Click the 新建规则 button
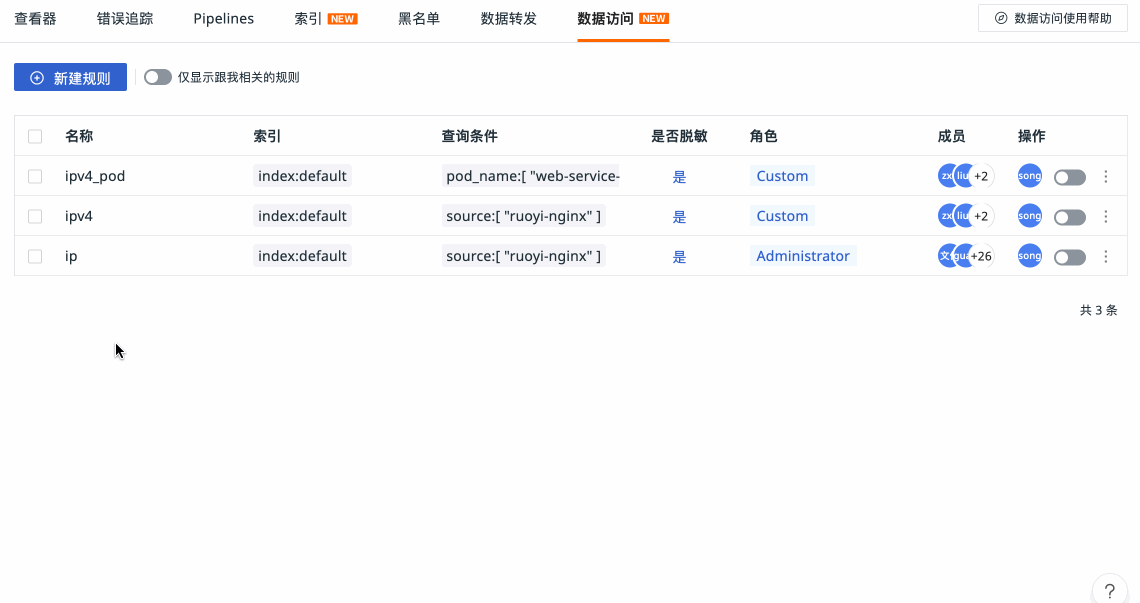 (x=70, y=77)
